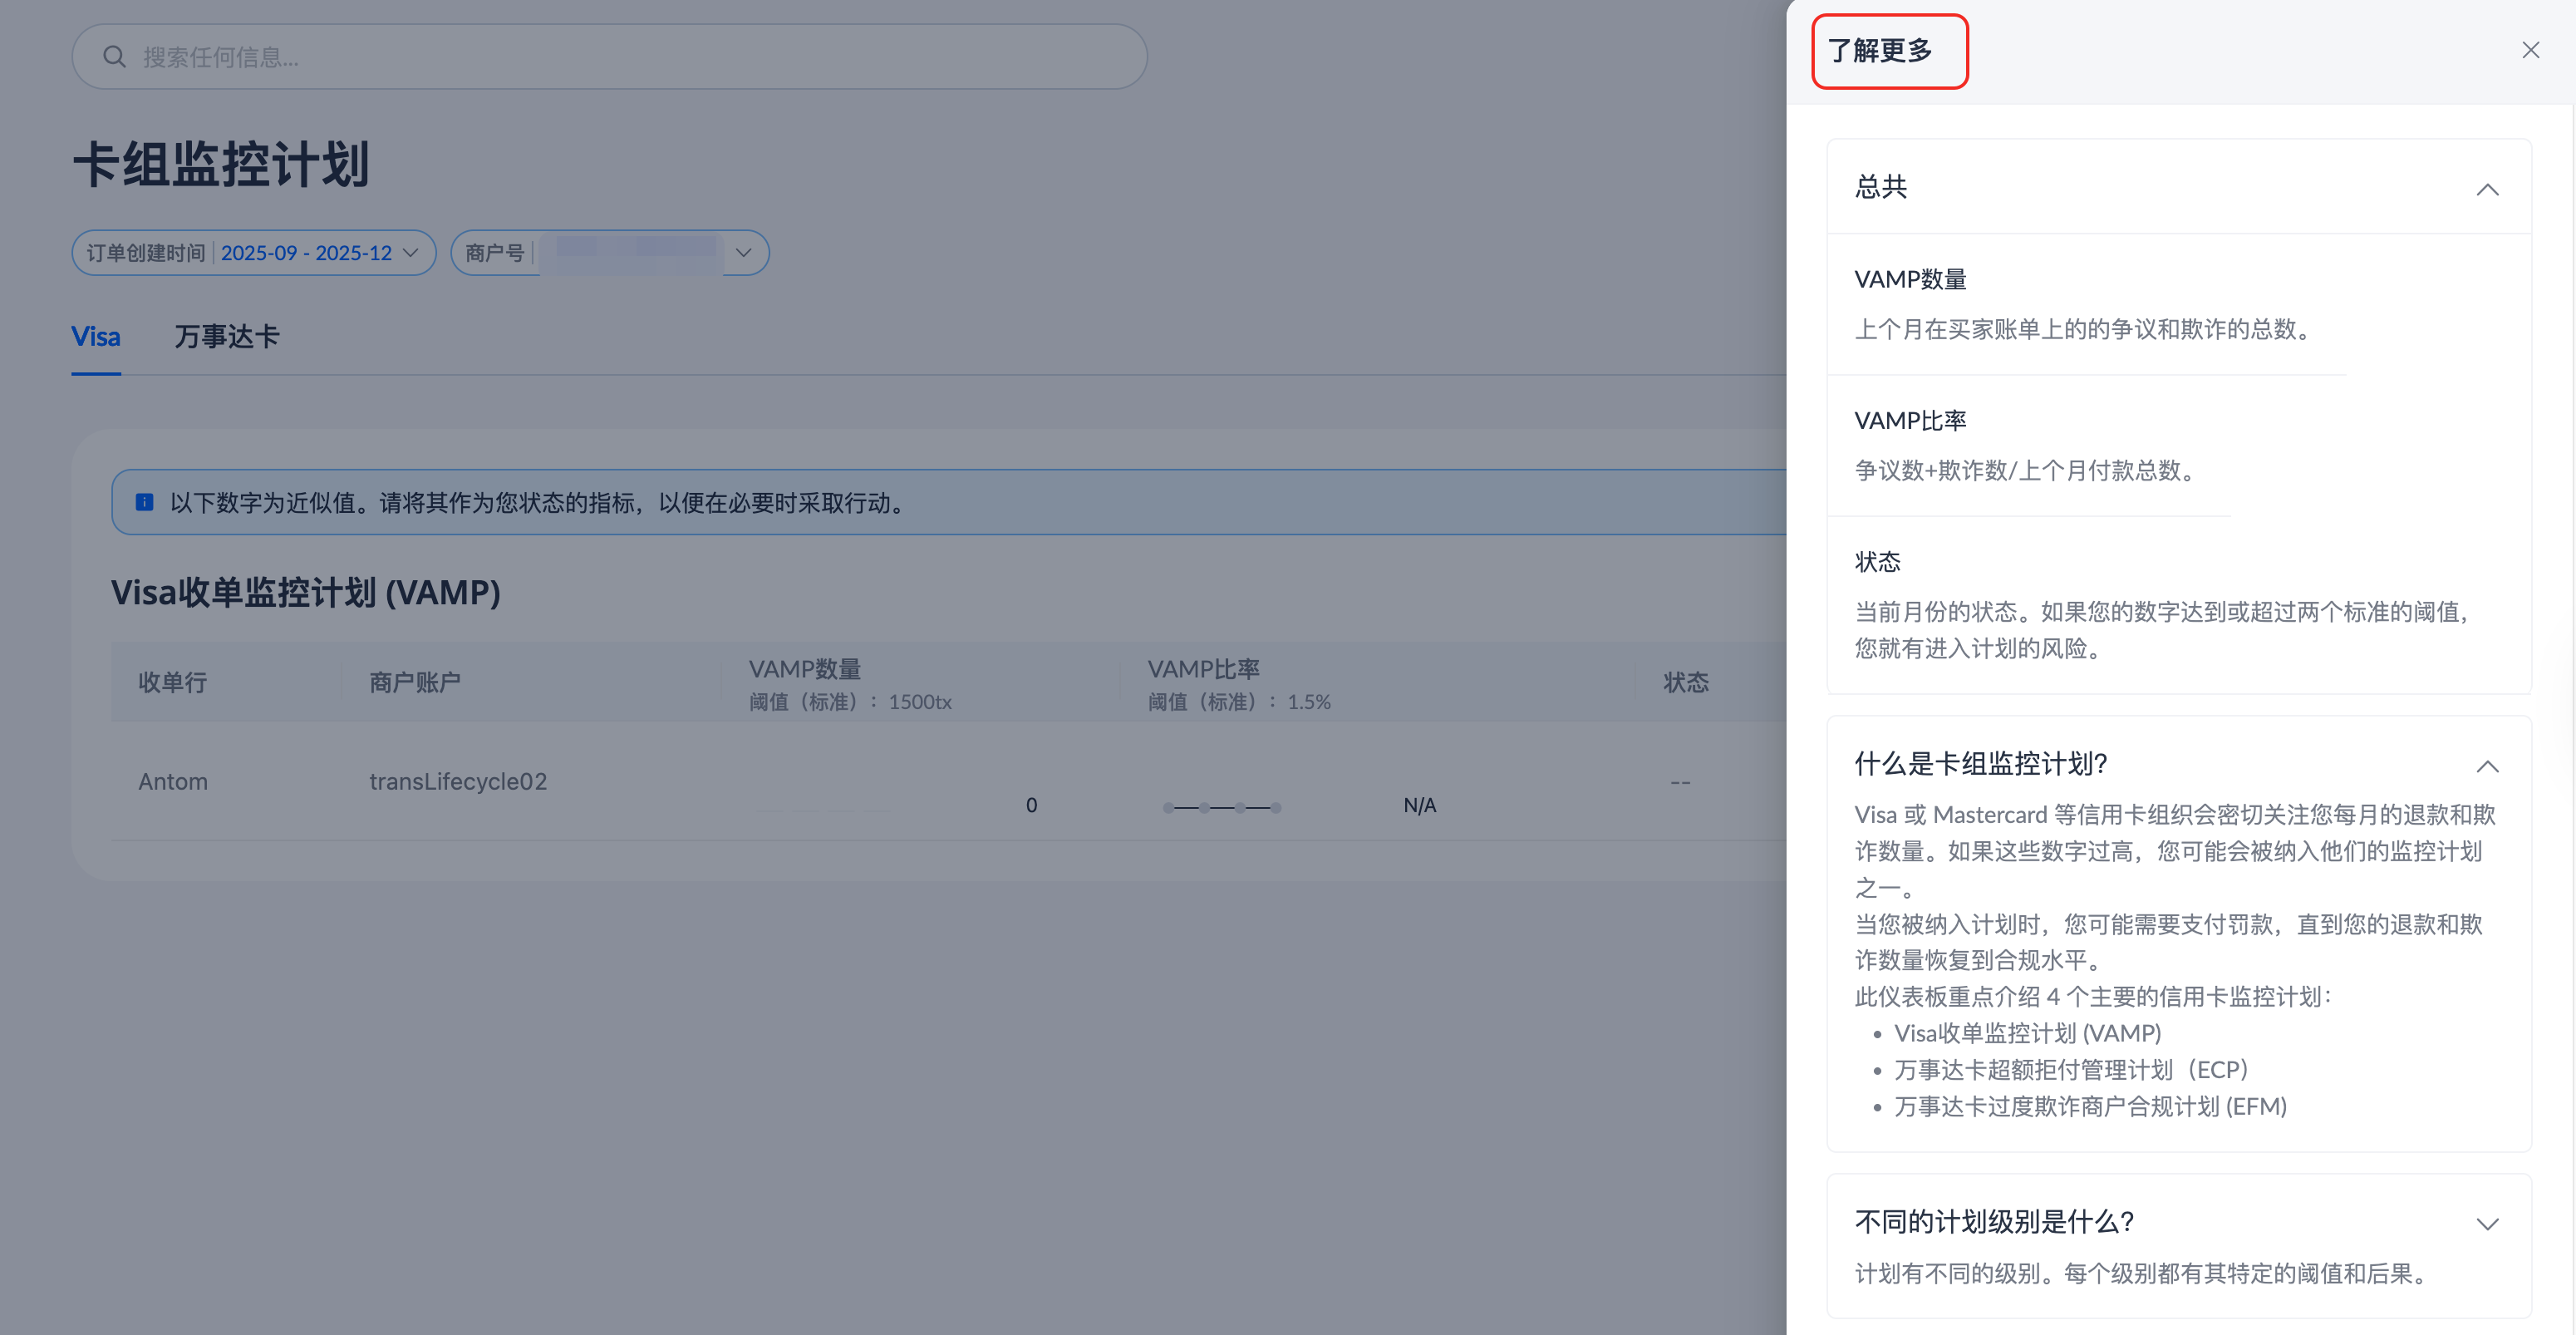Open the 订单创建时间 date range dropdown

click(253, 253)
